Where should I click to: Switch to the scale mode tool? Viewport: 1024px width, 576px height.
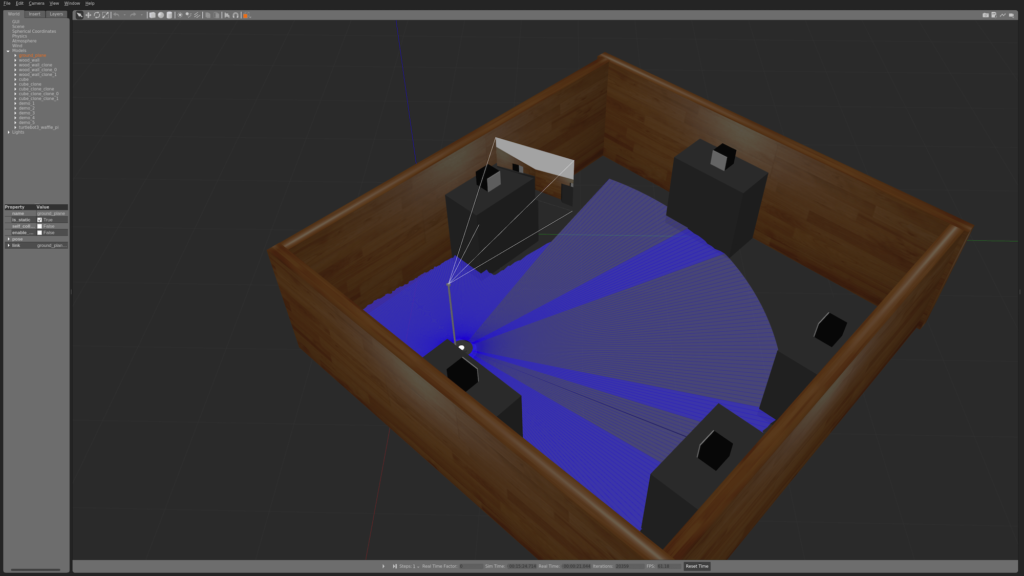click(x=105, y=15)
